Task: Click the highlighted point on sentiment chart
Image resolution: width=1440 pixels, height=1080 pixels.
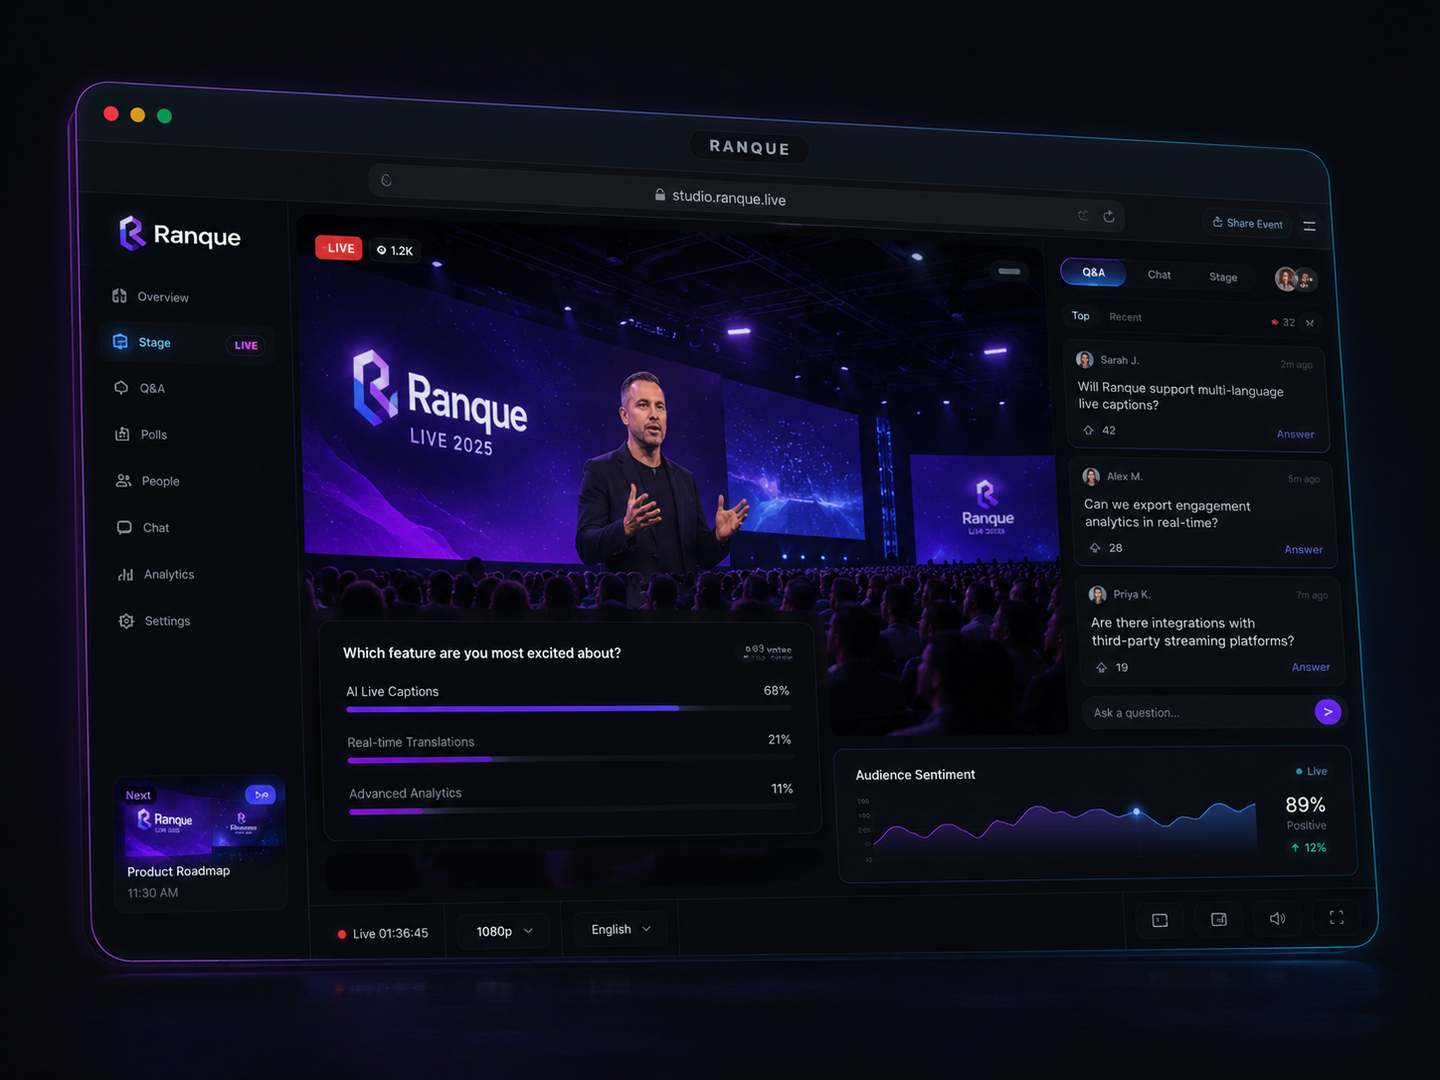Action: (x=1136, y=811)
